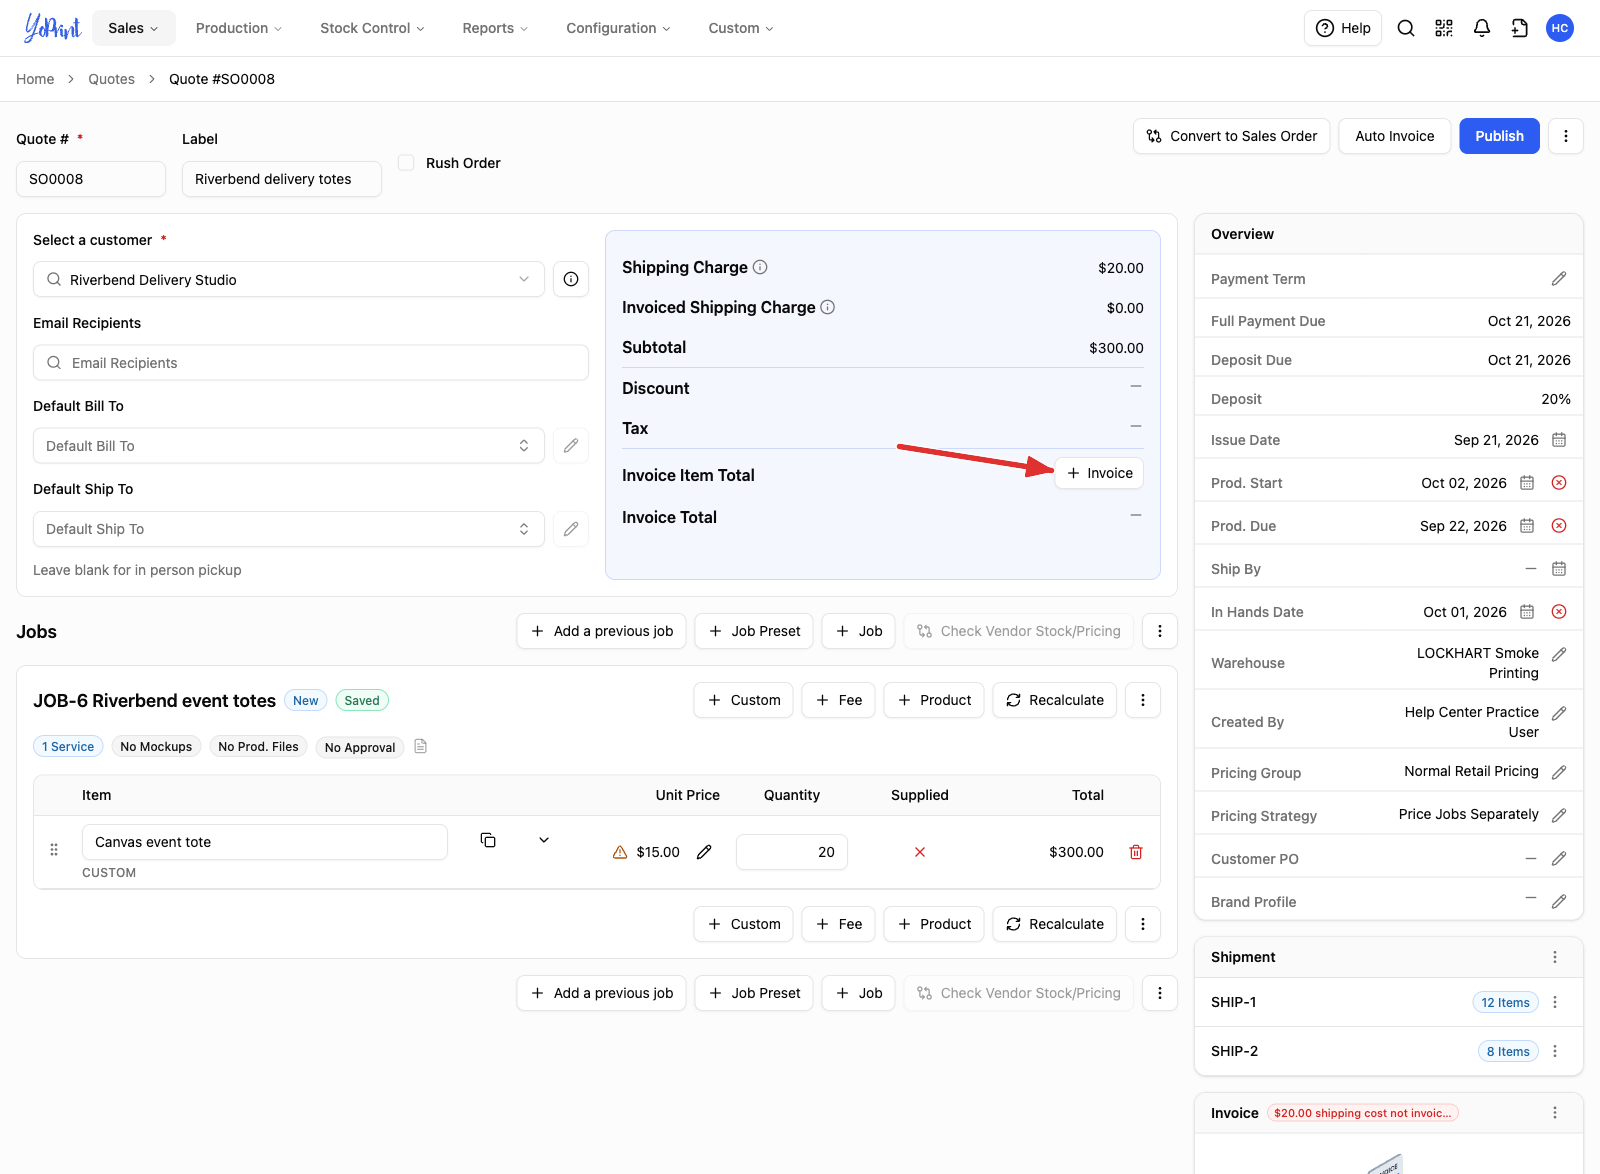The image size is (1600, 1174).
Task: Open the Reports menu
Action: [495, 28]
